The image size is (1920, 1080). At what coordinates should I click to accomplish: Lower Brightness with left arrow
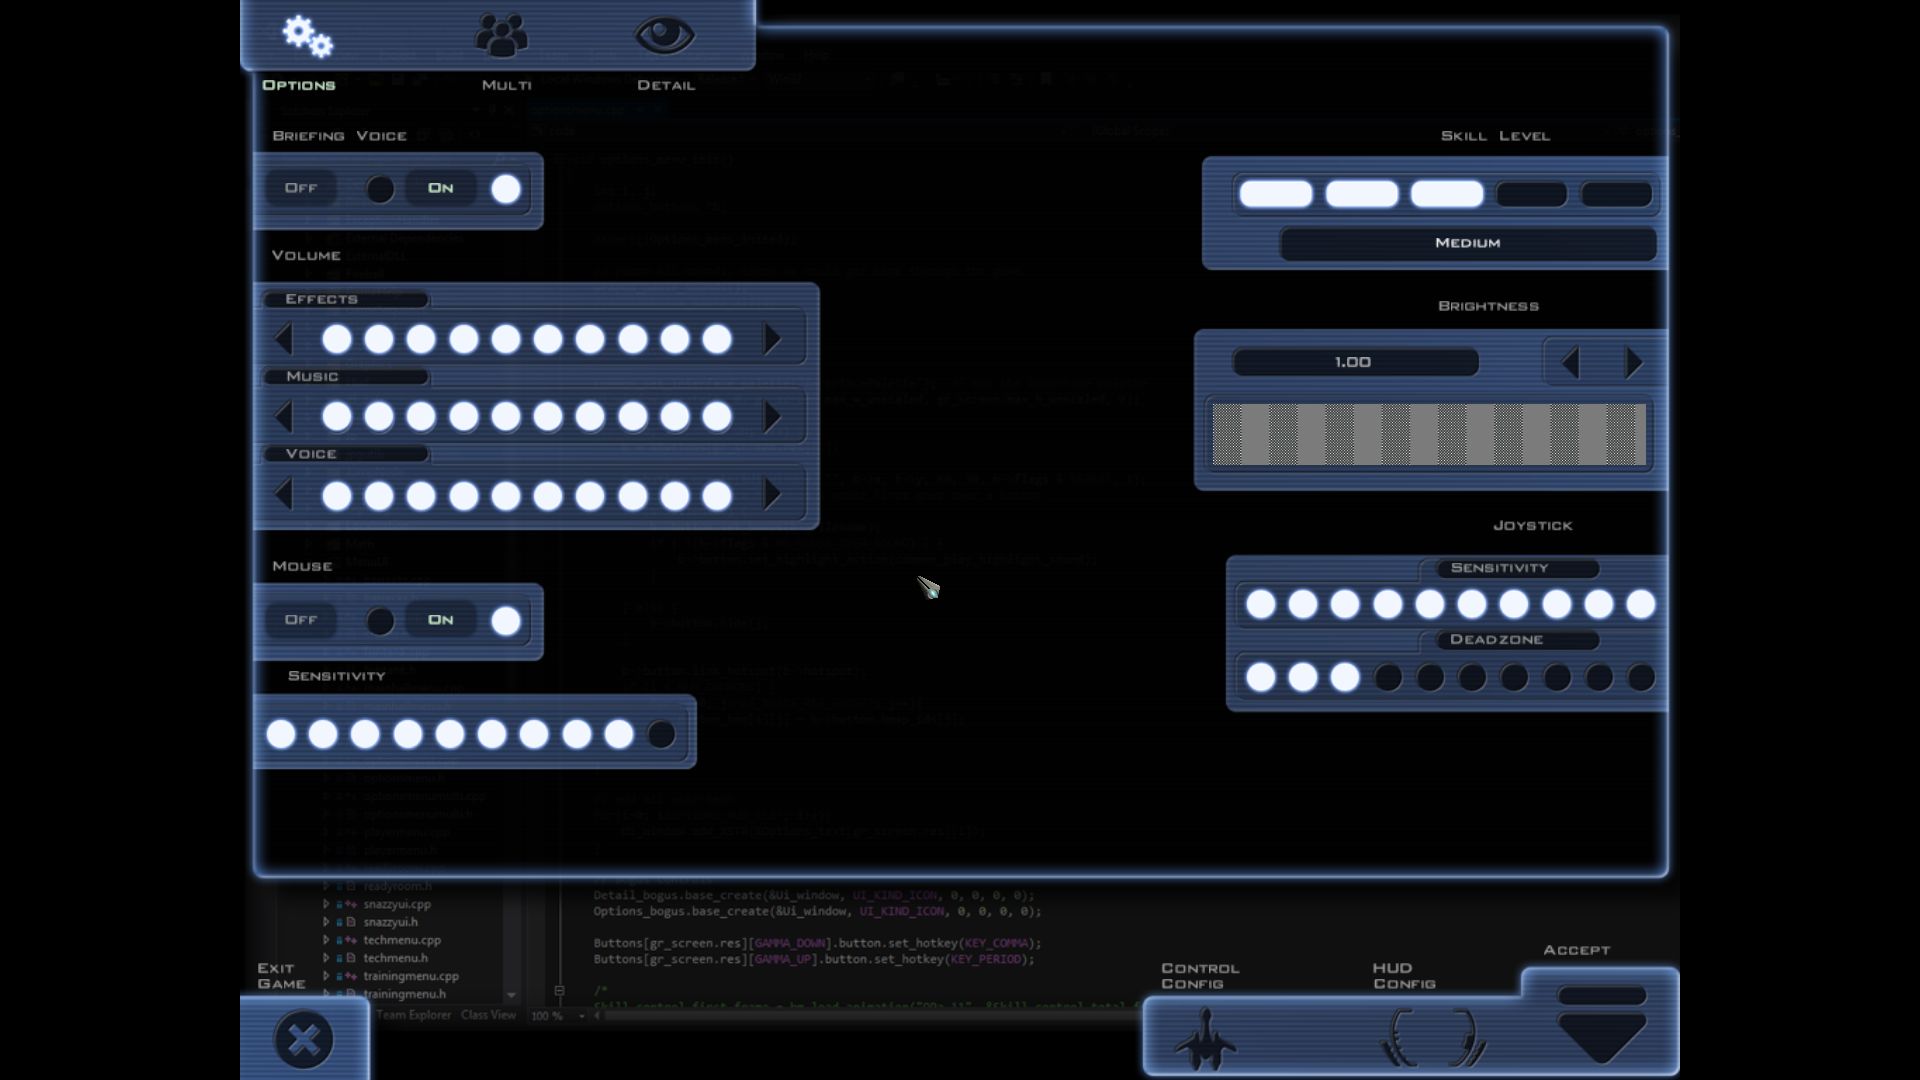tap(1570, 362)
